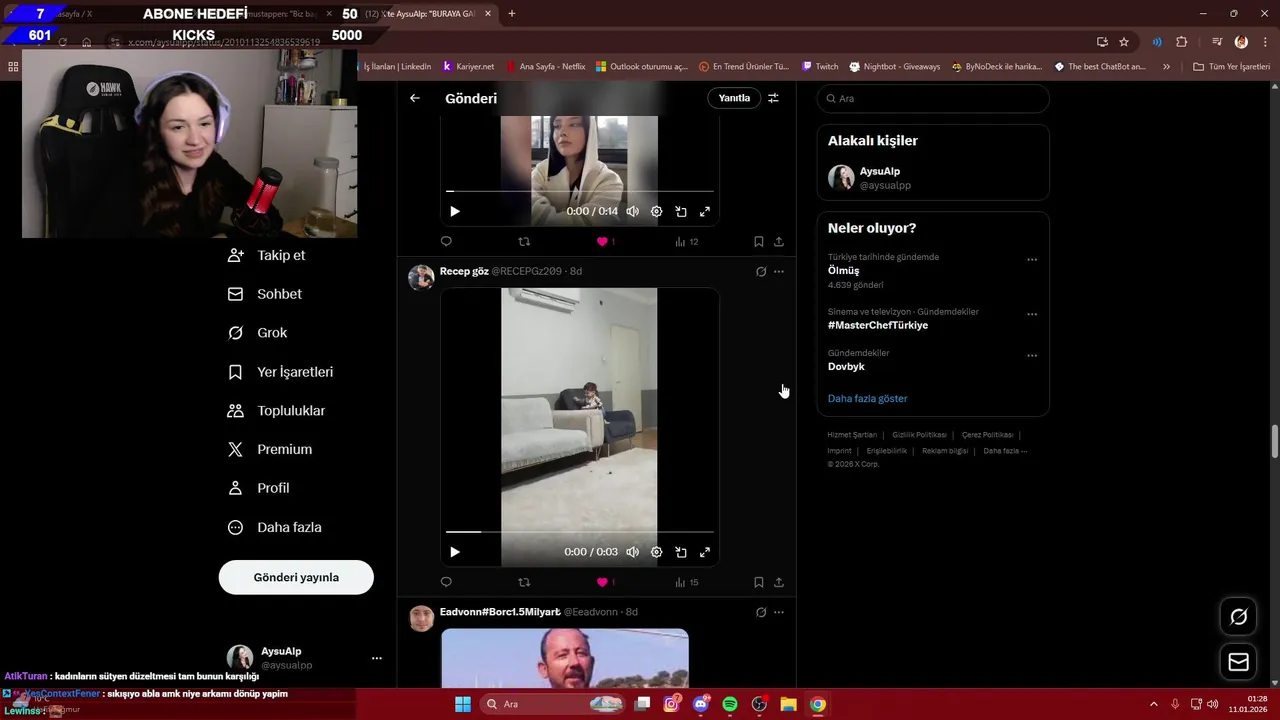The height and width of the screenshot is (720, 1280).
Task: Open more options on Recep göz post
Action: point(778,271)
